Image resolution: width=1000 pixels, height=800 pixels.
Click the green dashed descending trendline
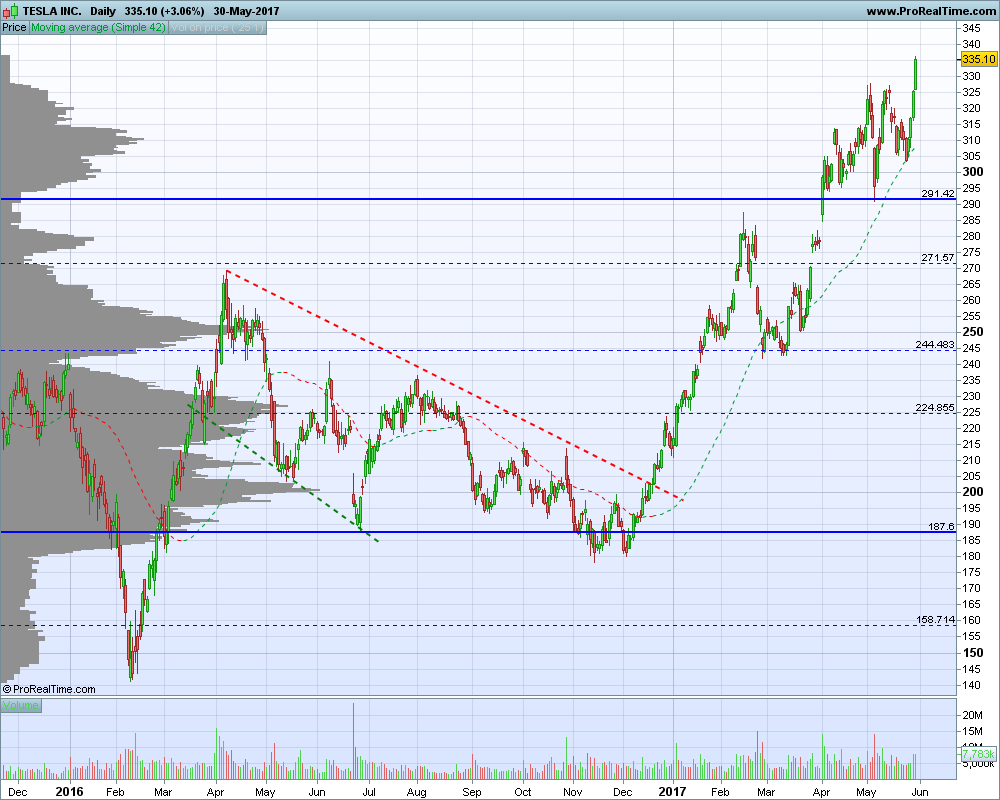pyautogui.click(x=284, y=473)
